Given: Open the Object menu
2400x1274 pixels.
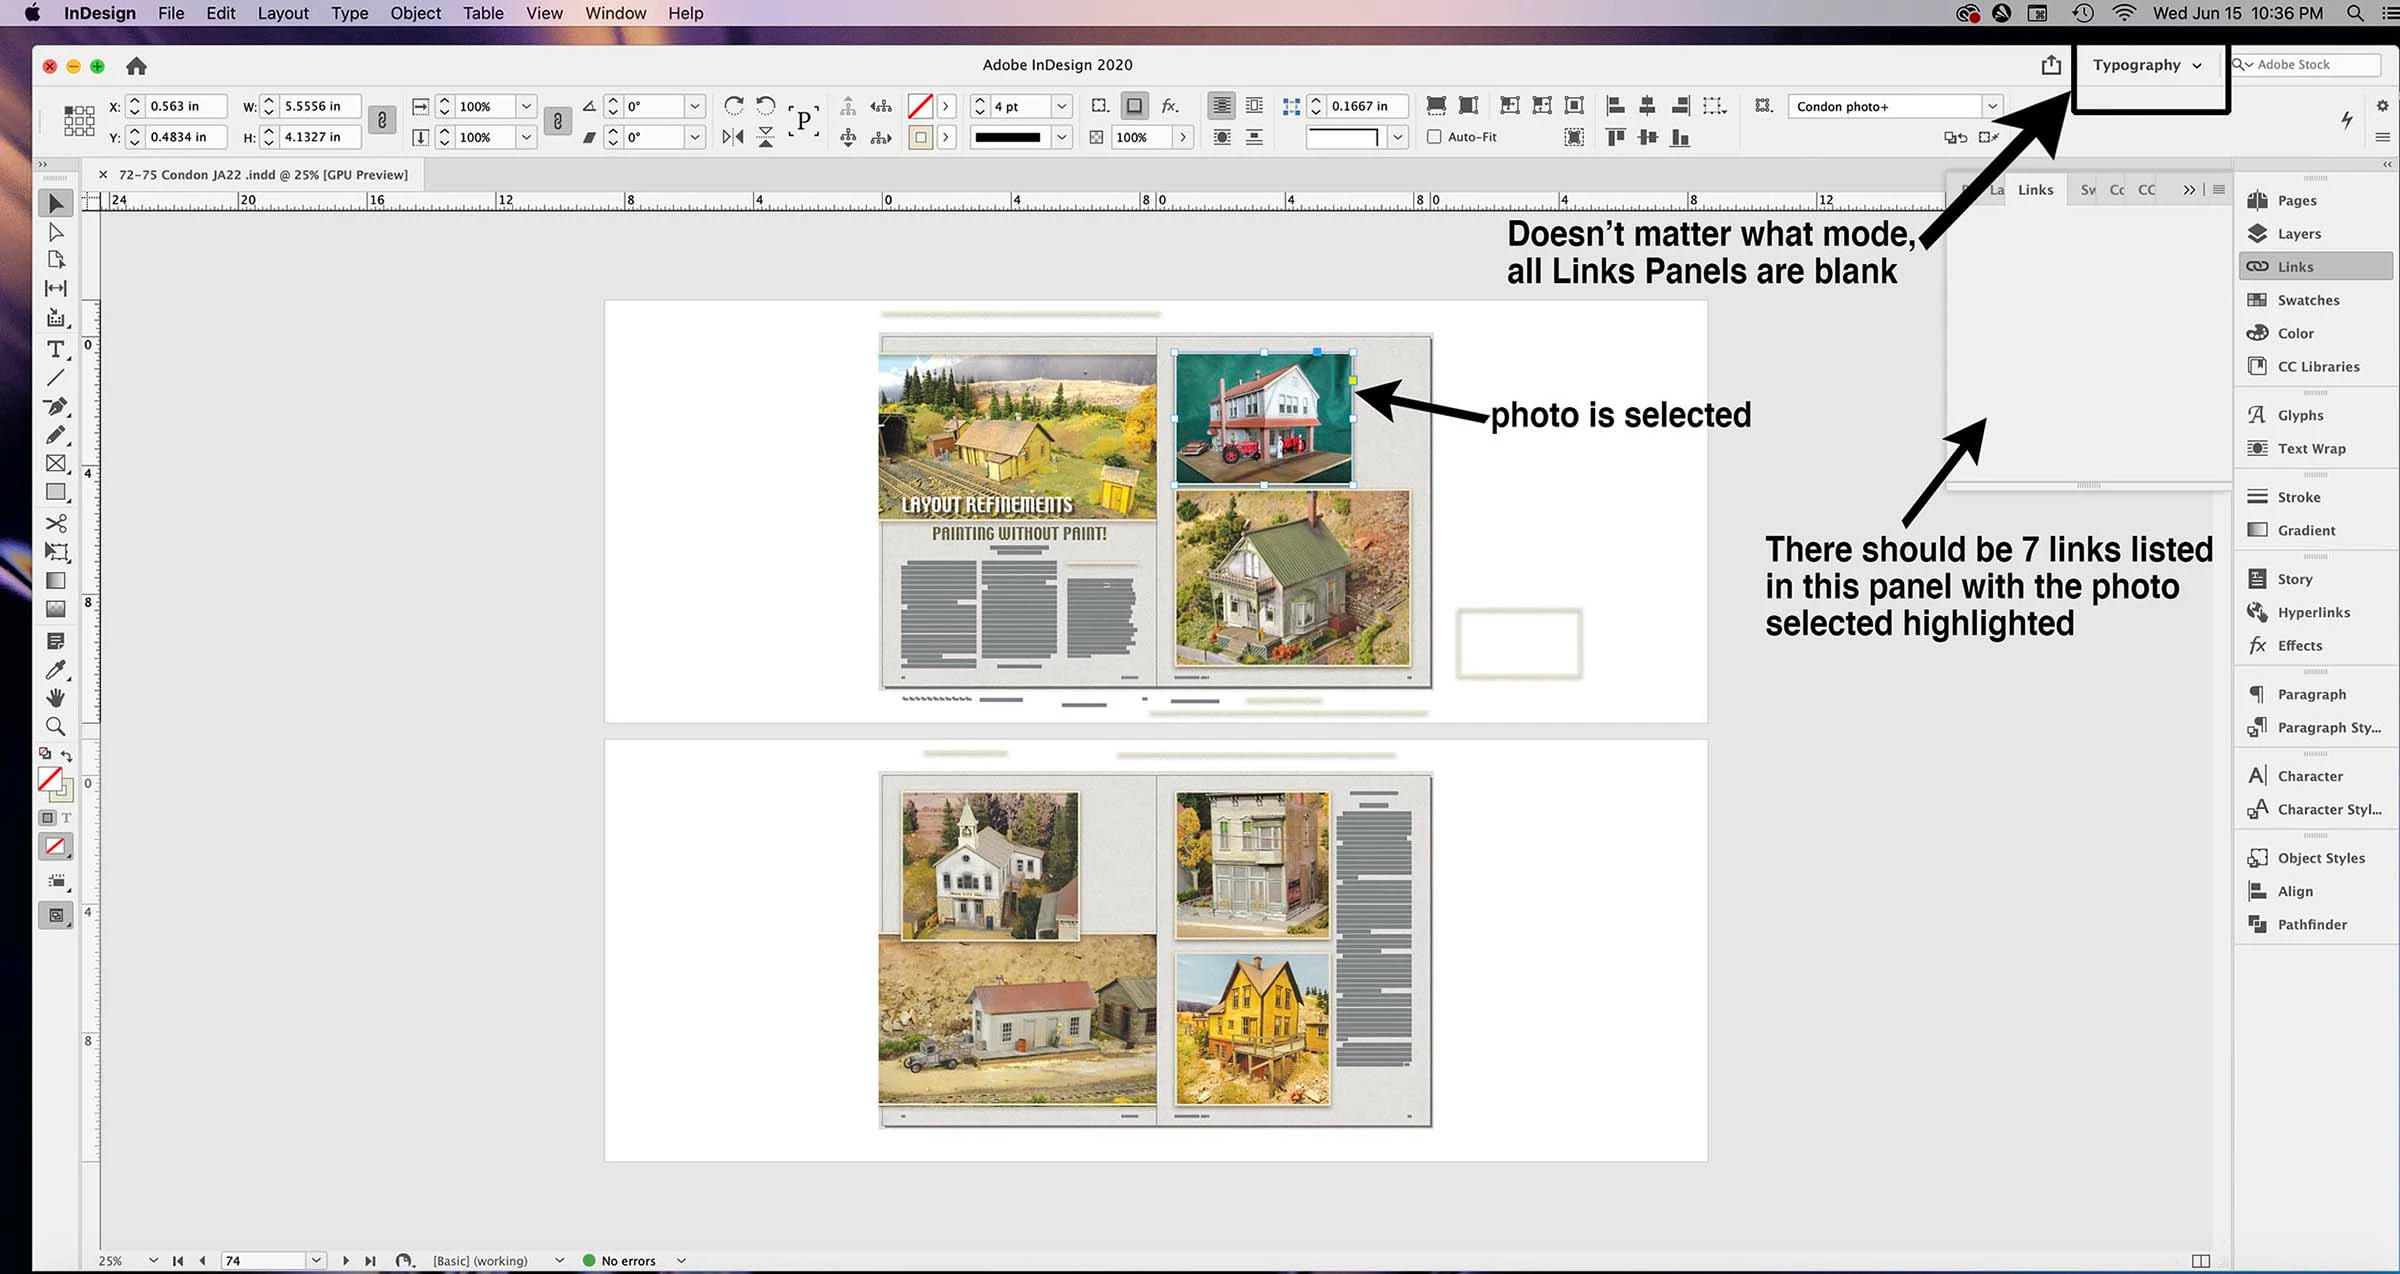Looking at the screenshot, I should 415,13.
